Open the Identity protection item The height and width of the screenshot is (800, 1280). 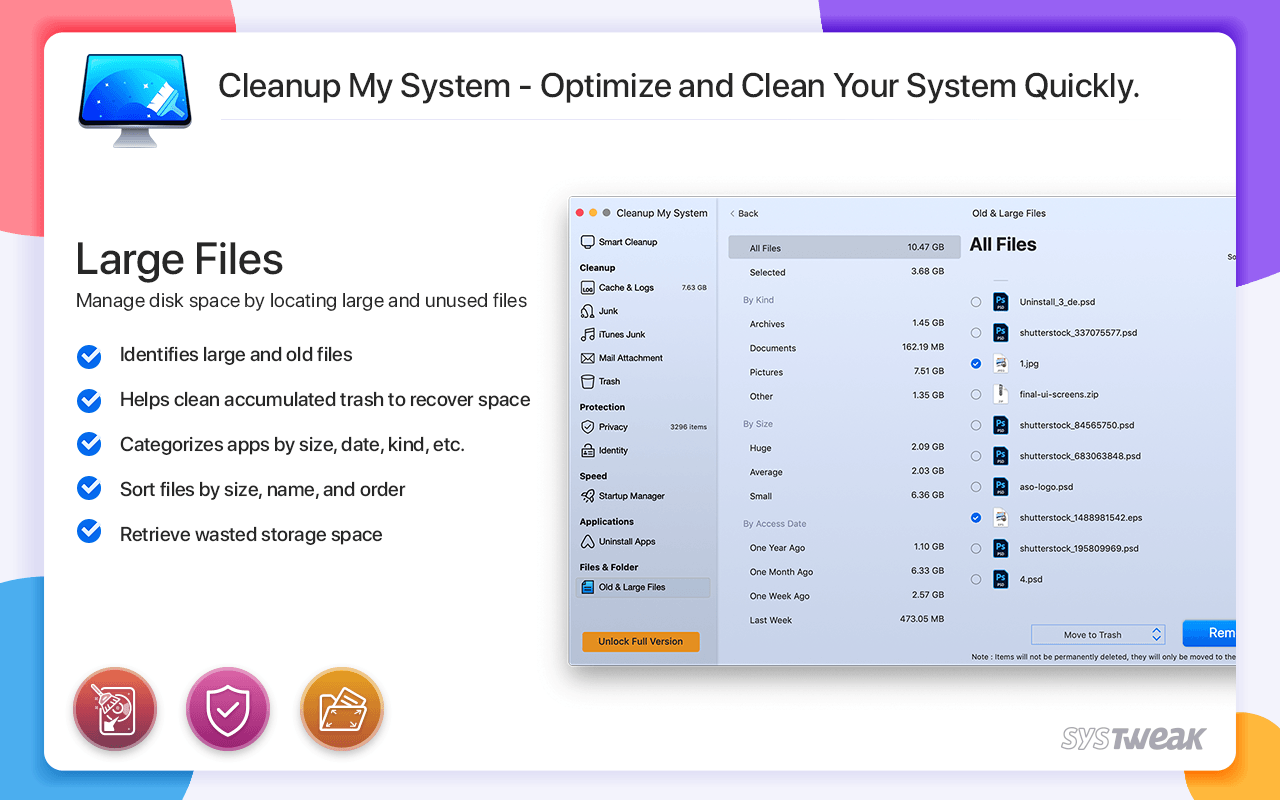pyautogui.click(x=612, y=451)
